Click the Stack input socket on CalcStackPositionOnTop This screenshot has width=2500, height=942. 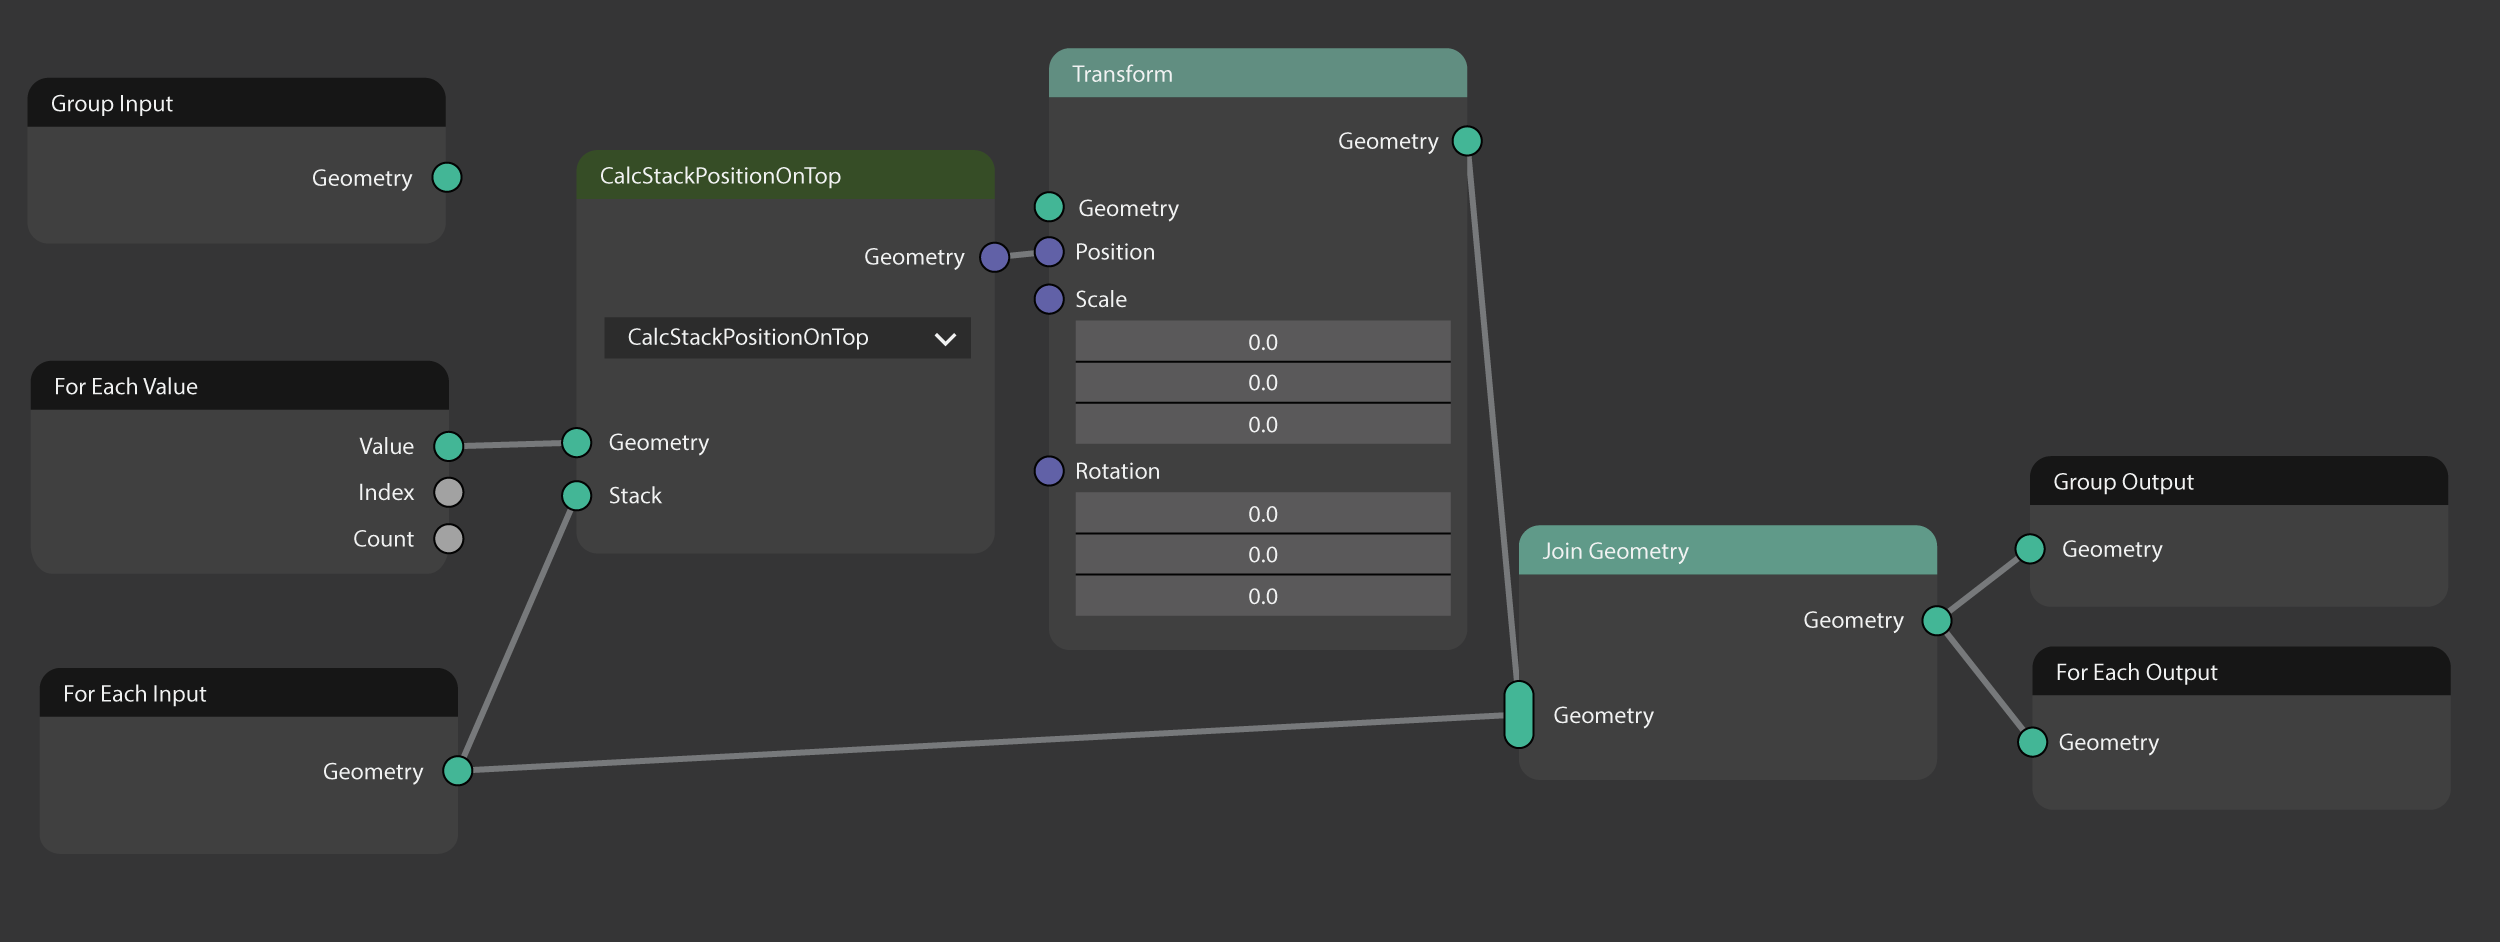(x=576, y=495)
